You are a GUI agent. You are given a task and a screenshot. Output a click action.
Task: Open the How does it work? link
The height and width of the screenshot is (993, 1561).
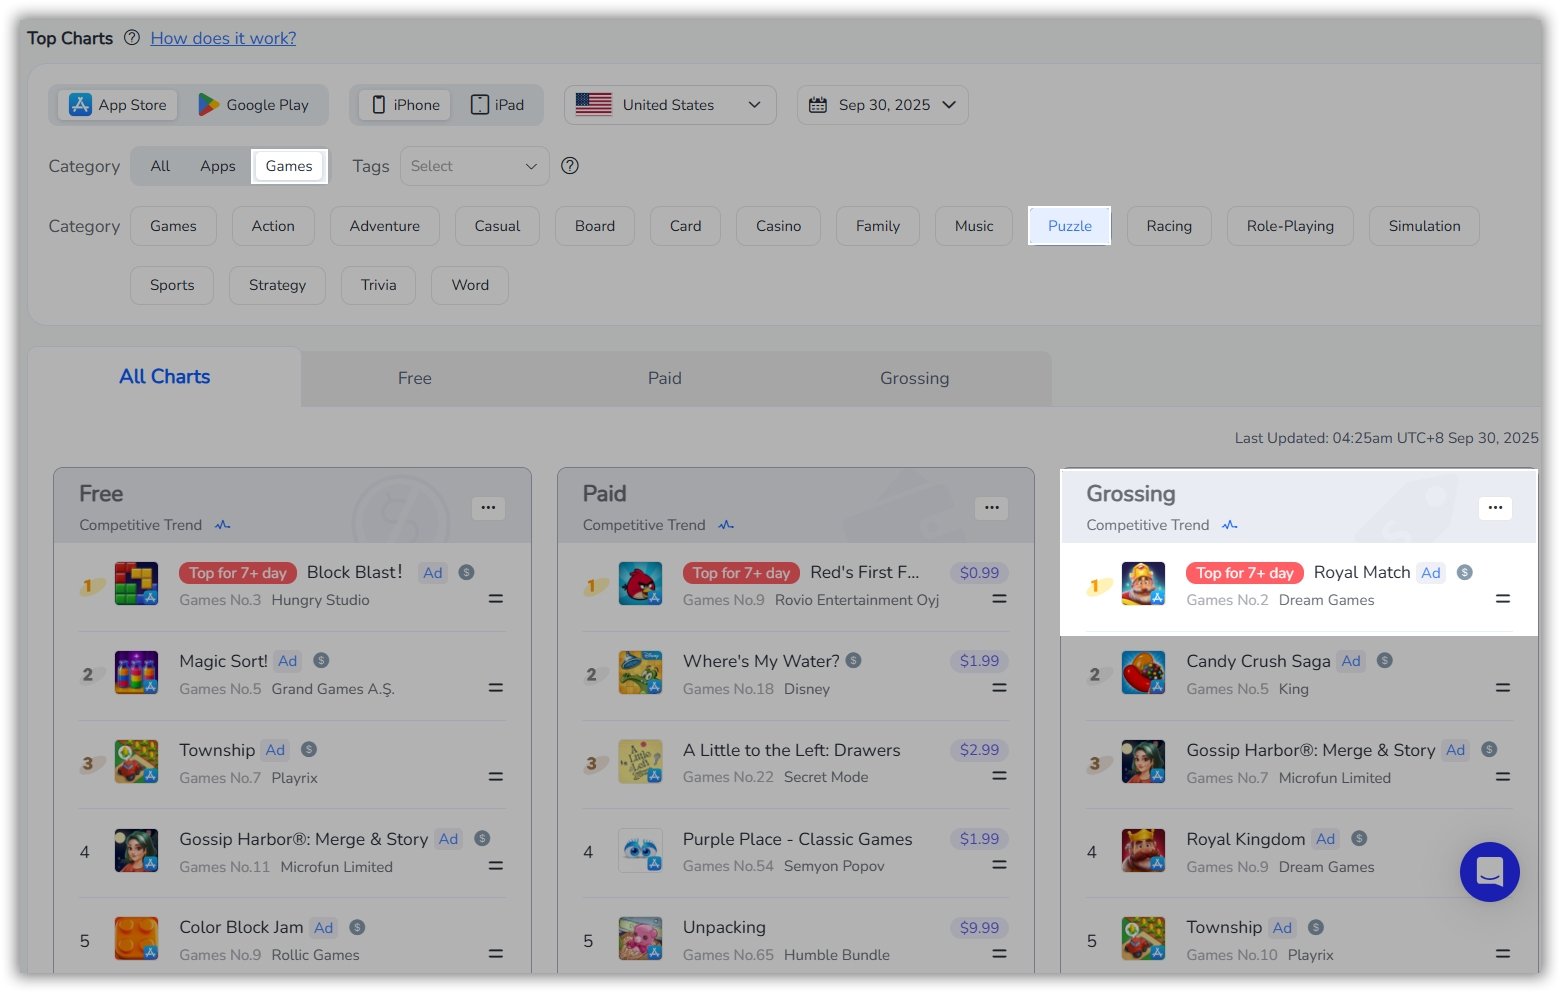coord(223,38)
